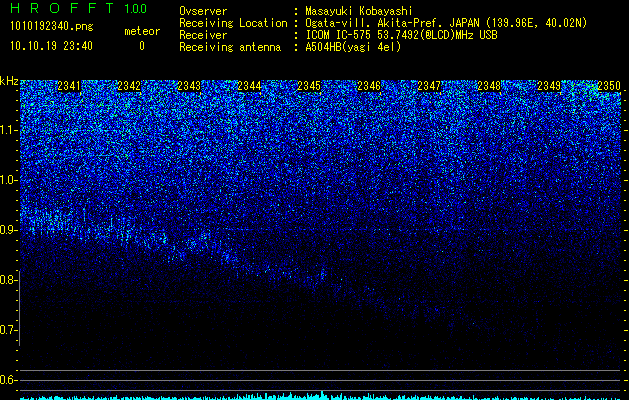
Task: Click the 2343 time marker
Action: coord(189,86)
